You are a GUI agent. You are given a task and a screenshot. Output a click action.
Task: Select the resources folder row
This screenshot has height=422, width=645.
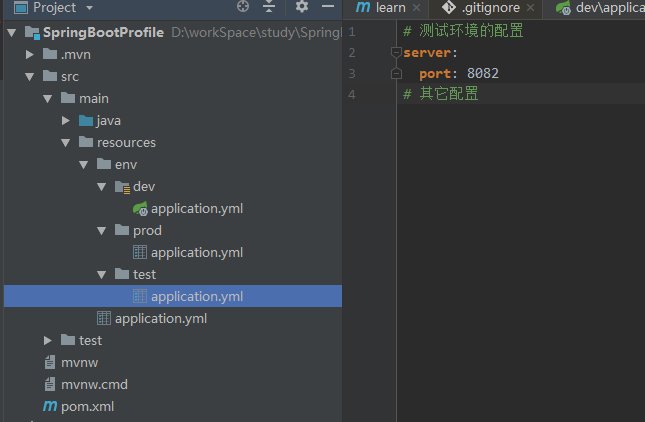[173, 143]
